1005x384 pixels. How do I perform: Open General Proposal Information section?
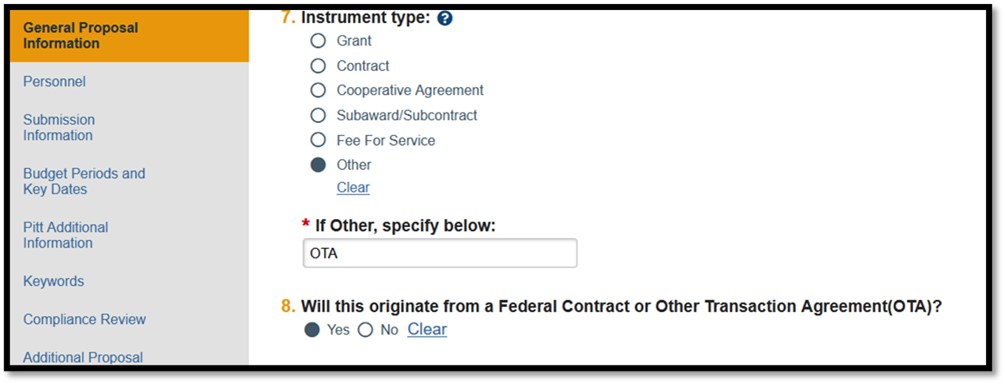(129, 36)
